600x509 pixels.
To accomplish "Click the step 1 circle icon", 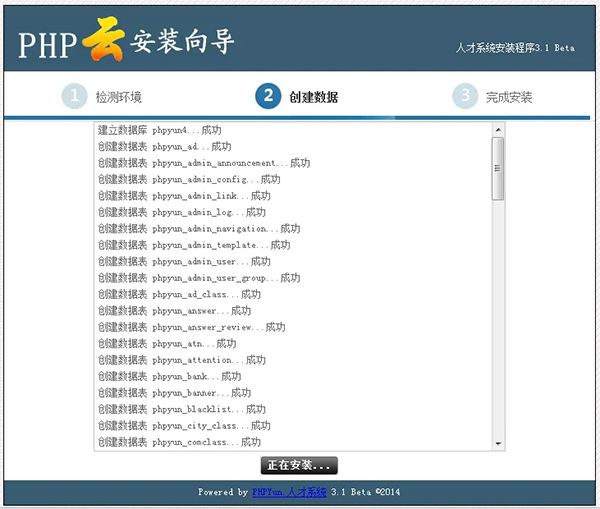I will click(x=74, y=96).
